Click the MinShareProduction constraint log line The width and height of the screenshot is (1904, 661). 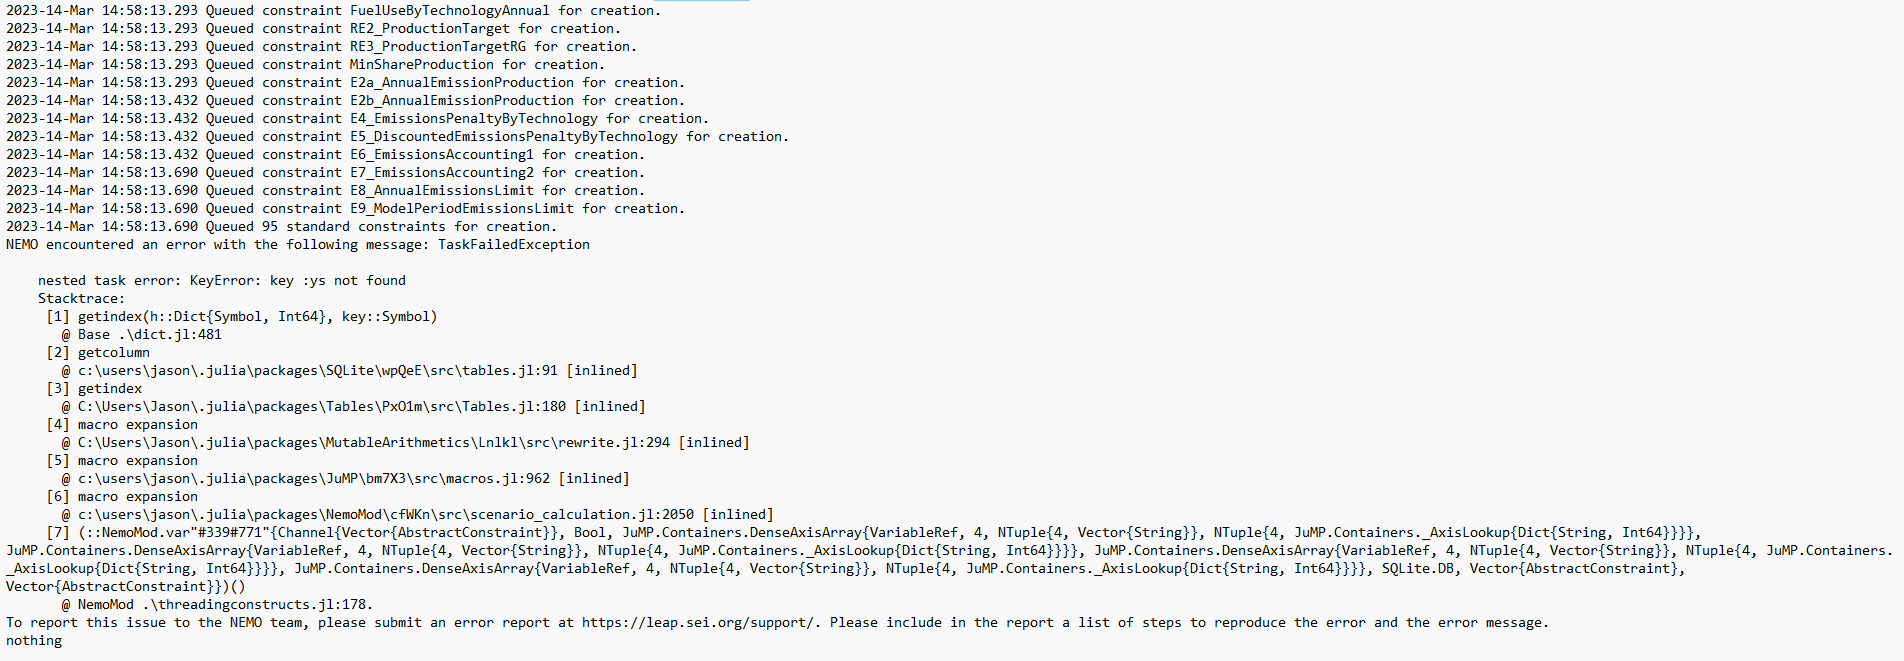click(x=306, y=65)
